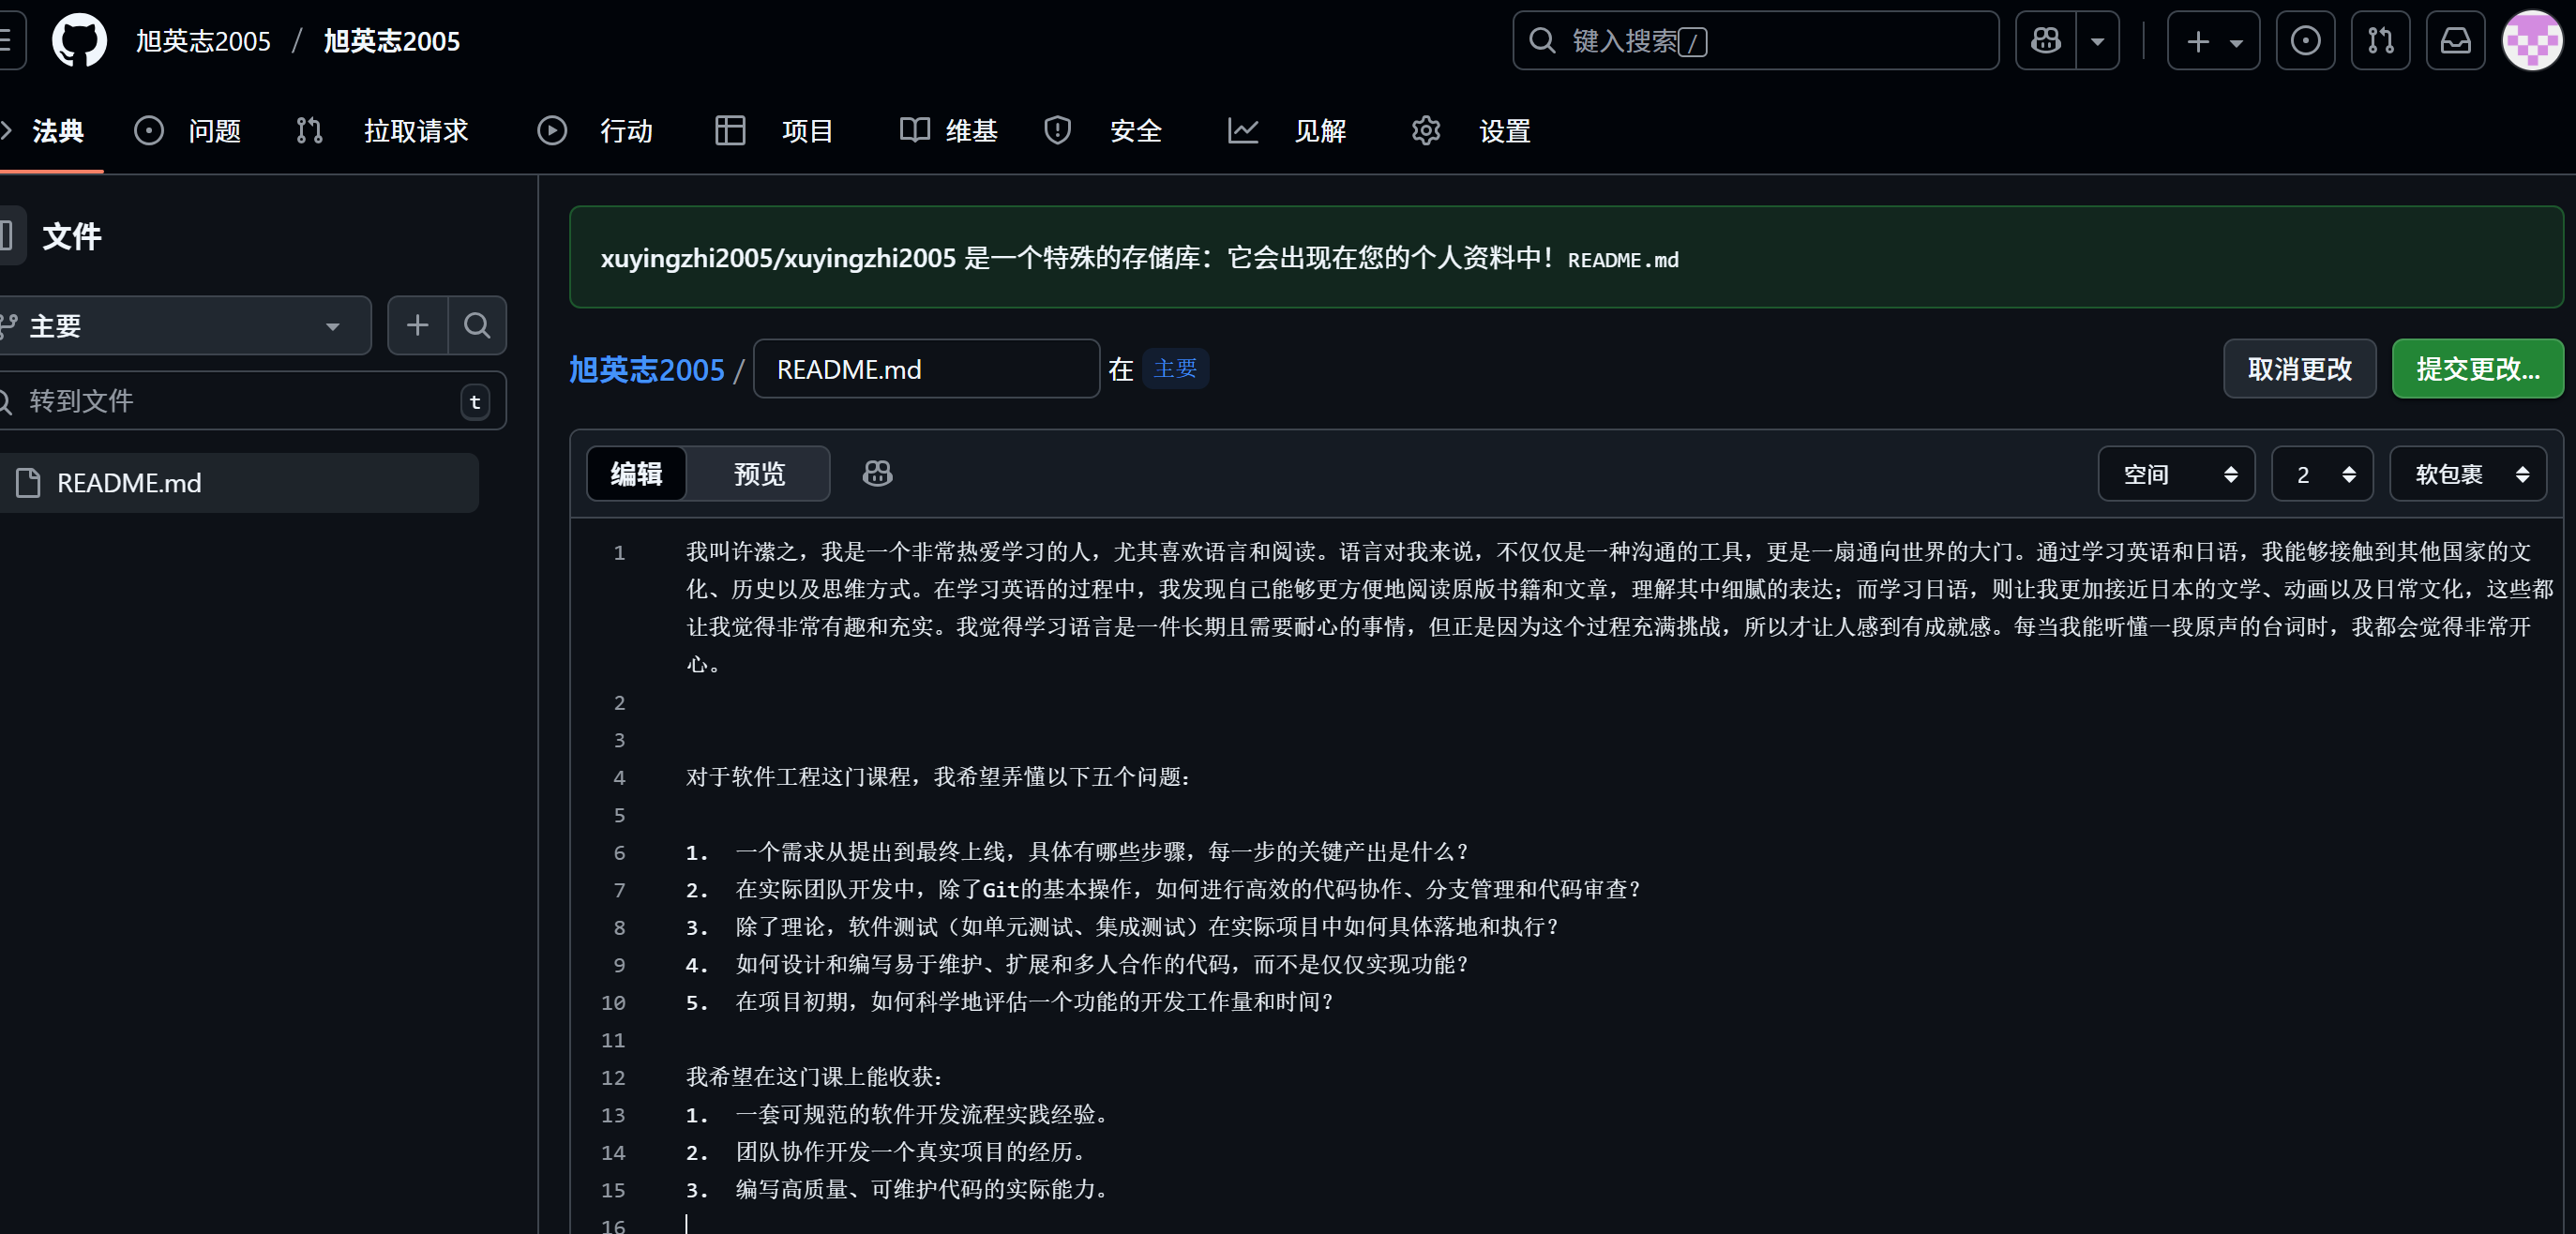This screenshot has width=2576, height=1234.
Task: Click the 取消更改 cancel changes button
Action: pyautogui.click(x=2298, y=369)
